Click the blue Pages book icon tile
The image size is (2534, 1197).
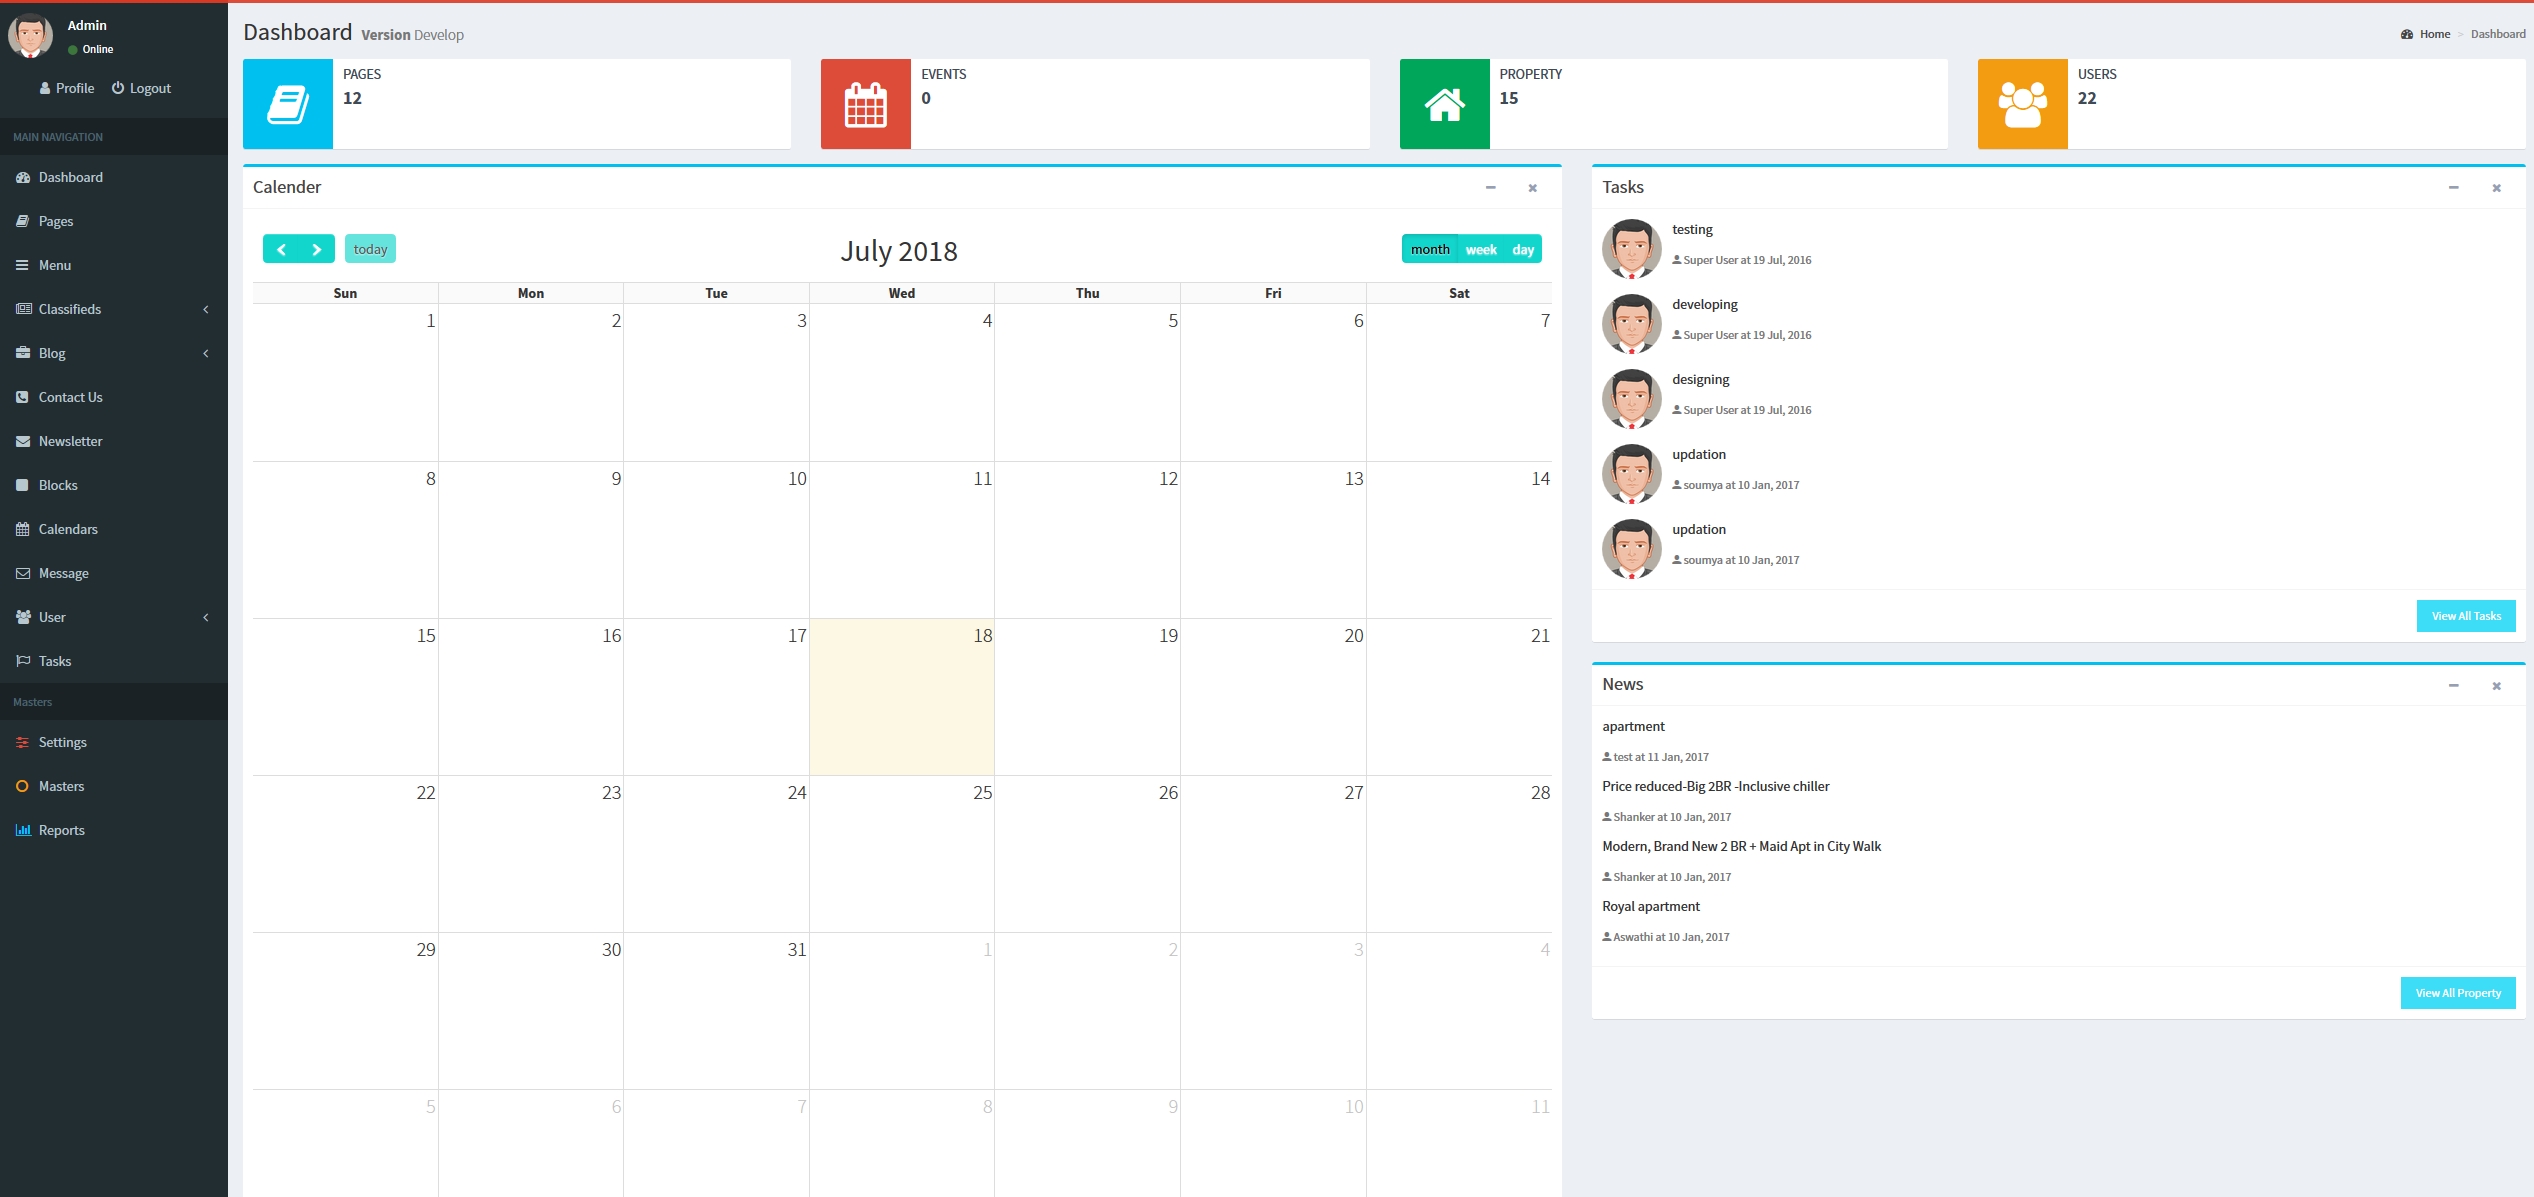[288, 104]
